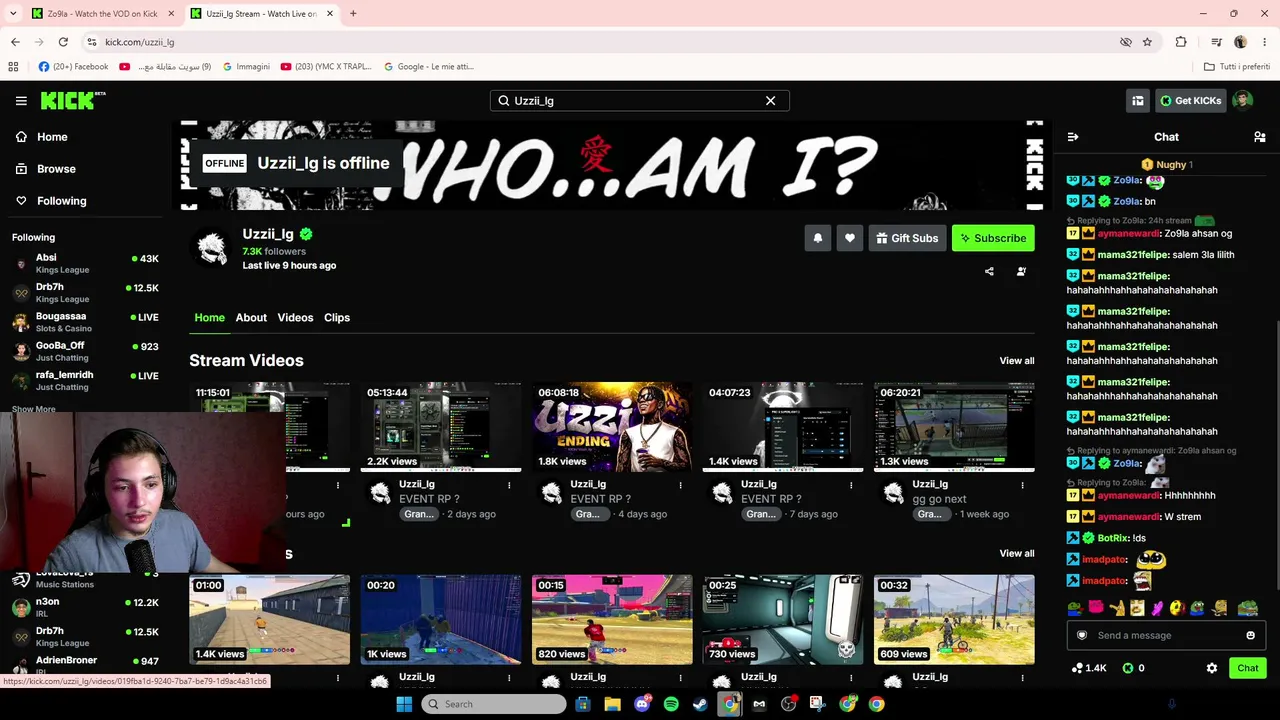This screenshot has width=1280, height=720.
Task: Reload the page
Action: tap(63, 42)
